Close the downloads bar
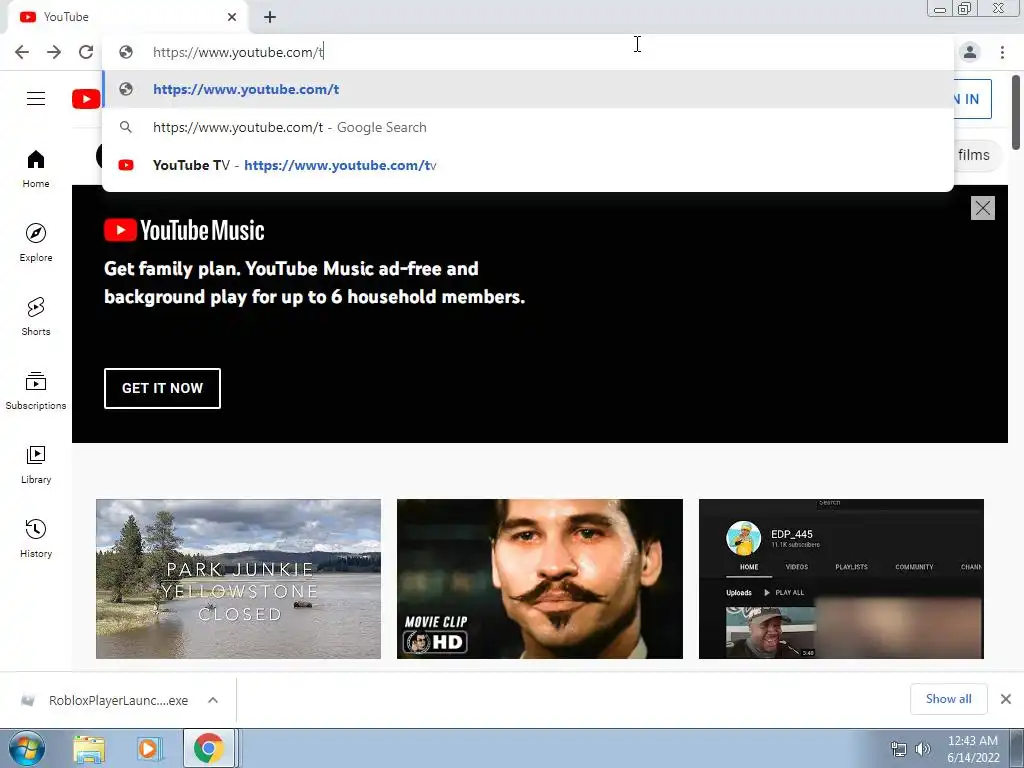 [1006, 699]
